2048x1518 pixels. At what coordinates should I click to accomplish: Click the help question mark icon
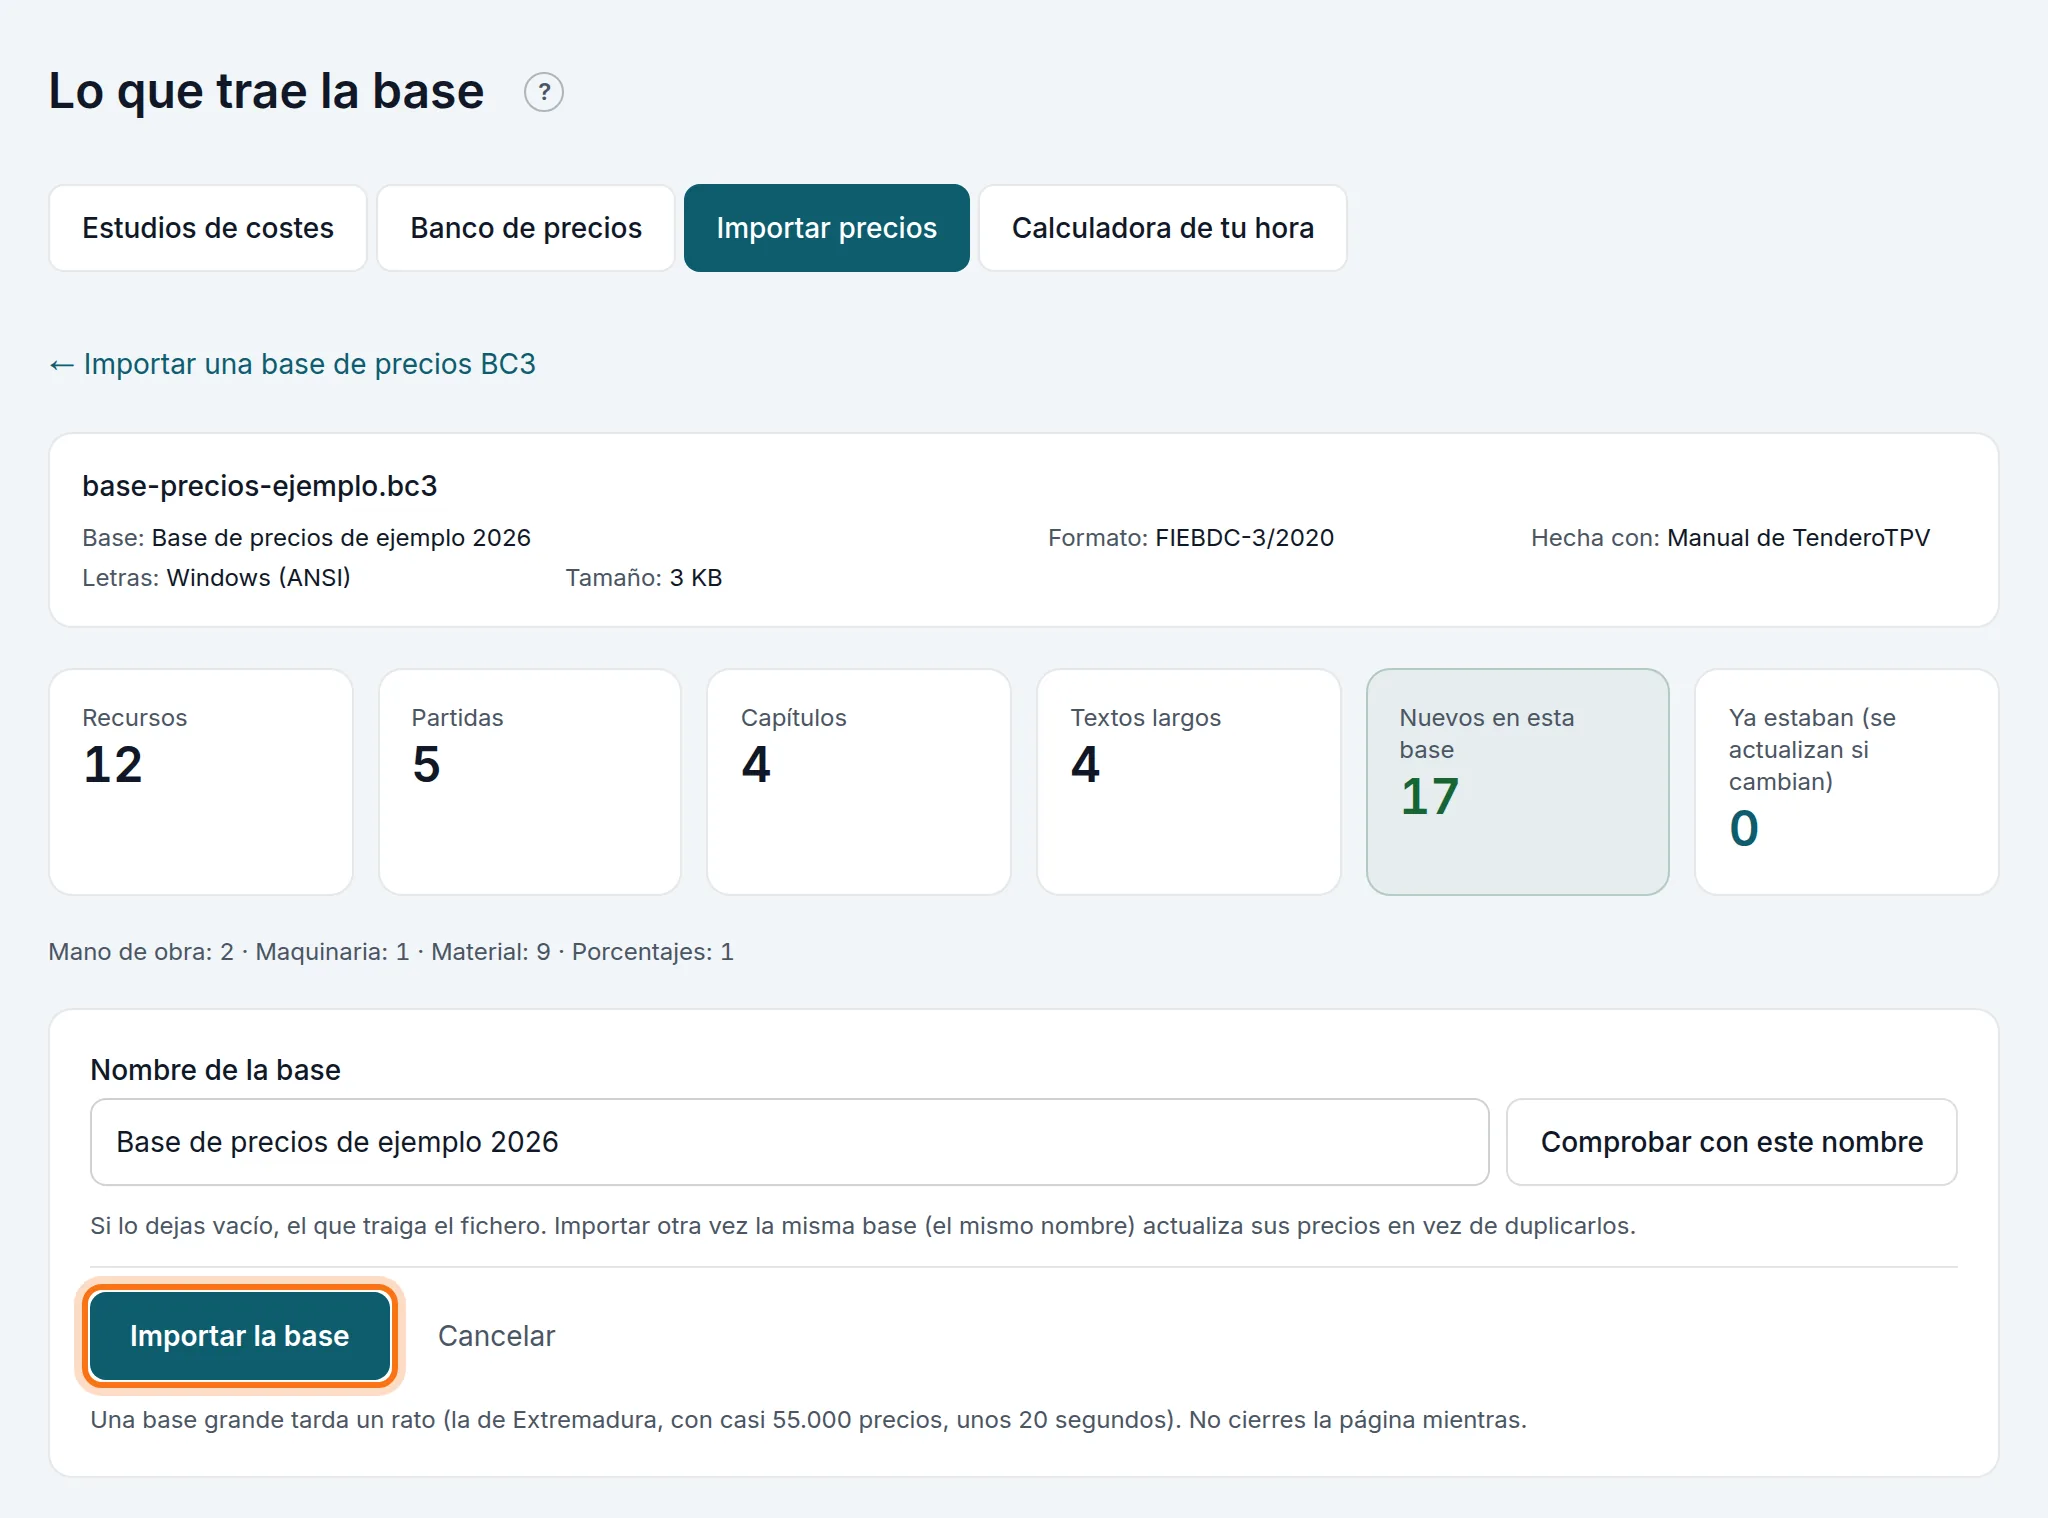544,93
